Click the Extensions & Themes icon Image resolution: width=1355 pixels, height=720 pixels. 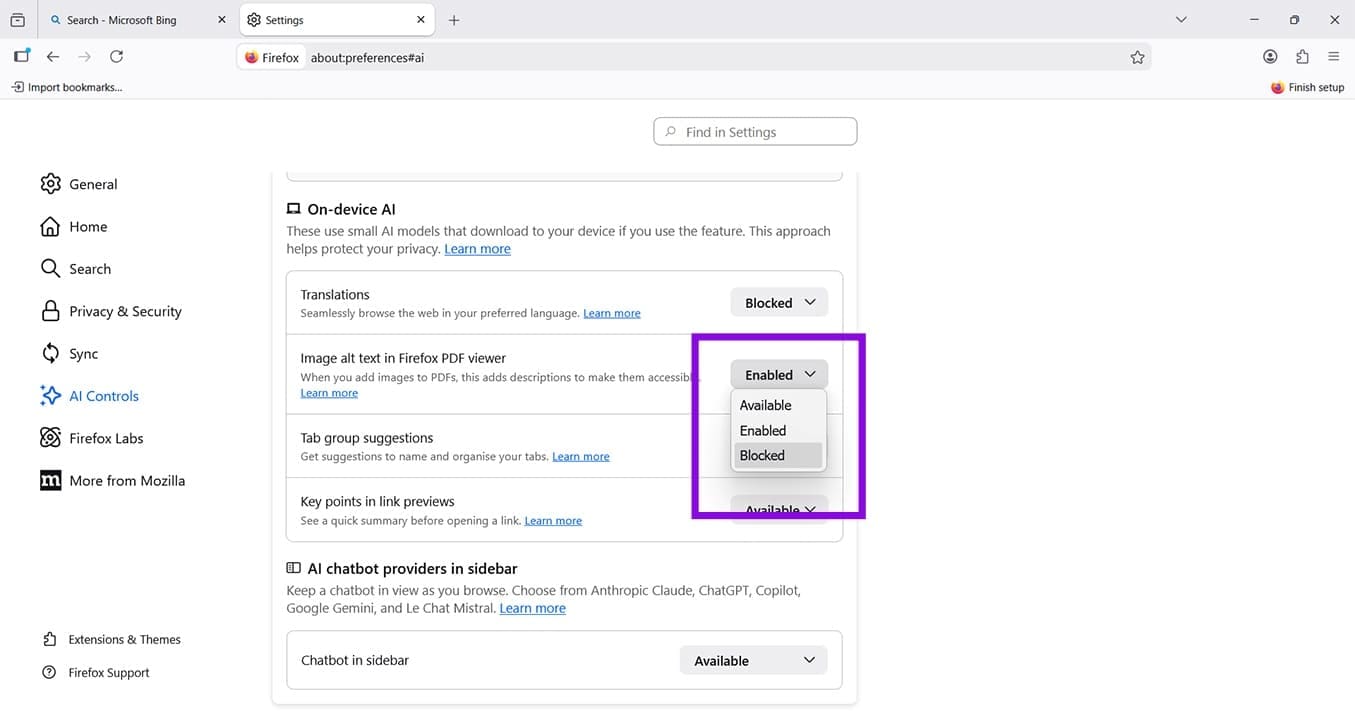(50, 640)
